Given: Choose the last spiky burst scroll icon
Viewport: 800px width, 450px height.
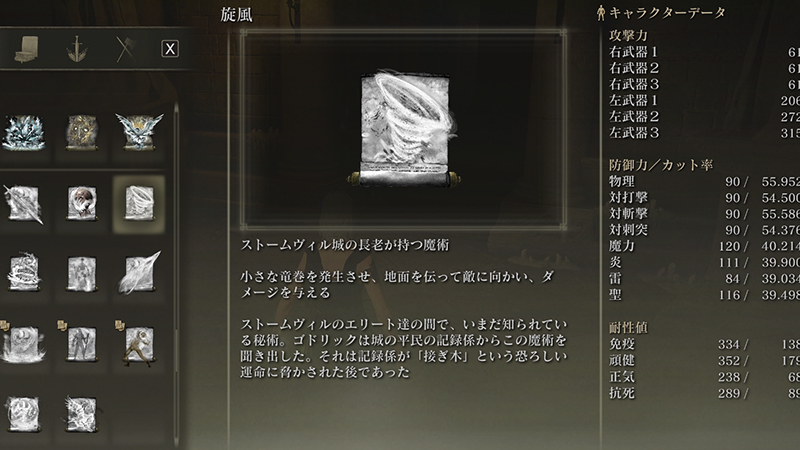Looking at the screenshot, I should 81,415.
